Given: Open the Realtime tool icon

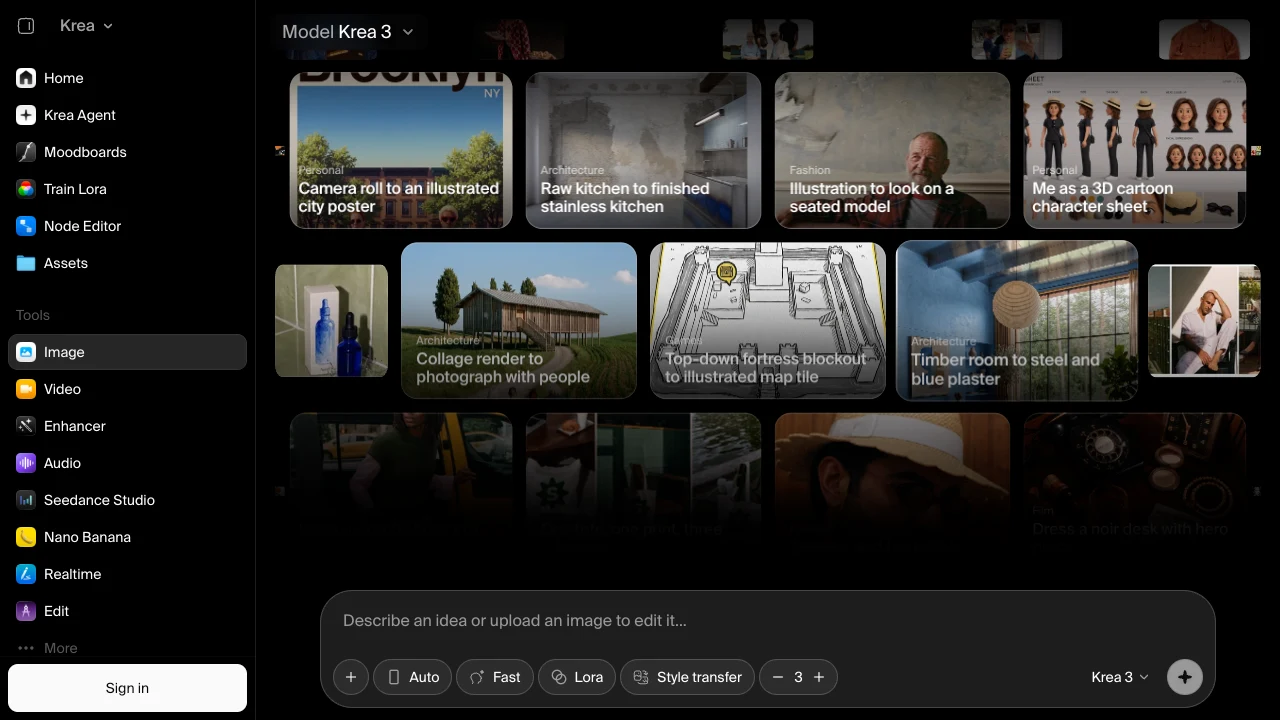Looking at the screenshot, I should click(26, 574).
